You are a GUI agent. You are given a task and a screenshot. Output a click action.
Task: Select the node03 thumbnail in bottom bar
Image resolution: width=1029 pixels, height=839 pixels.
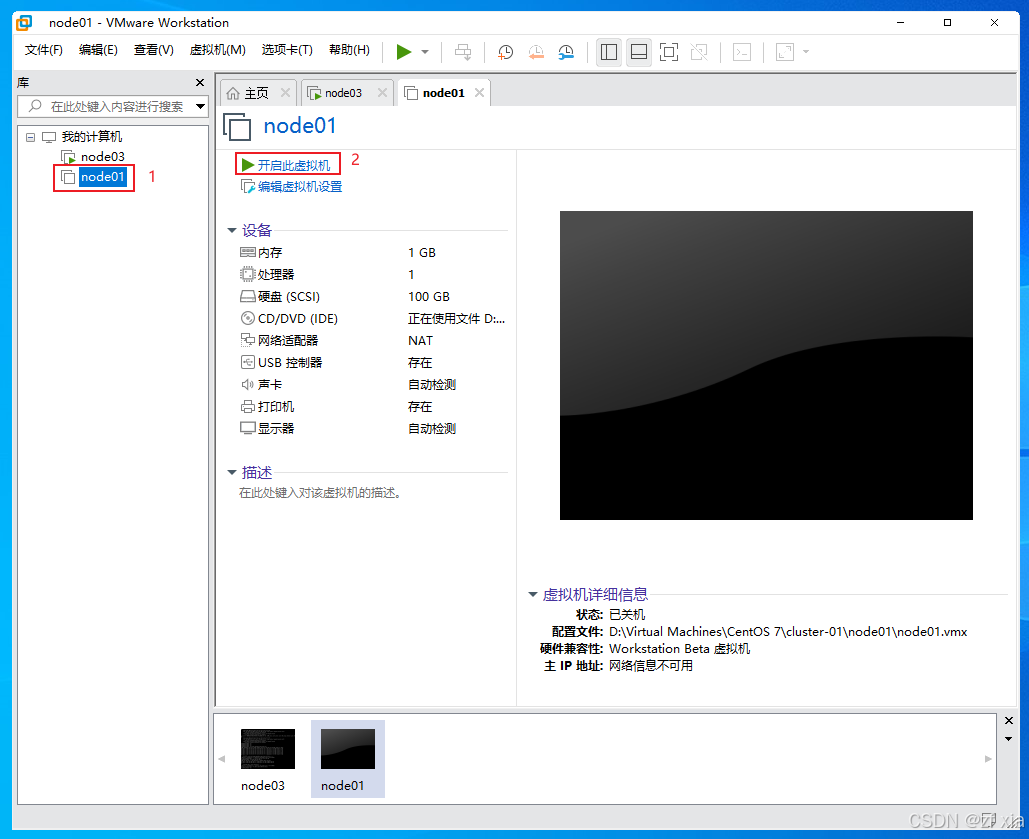(x=267, y=759)
